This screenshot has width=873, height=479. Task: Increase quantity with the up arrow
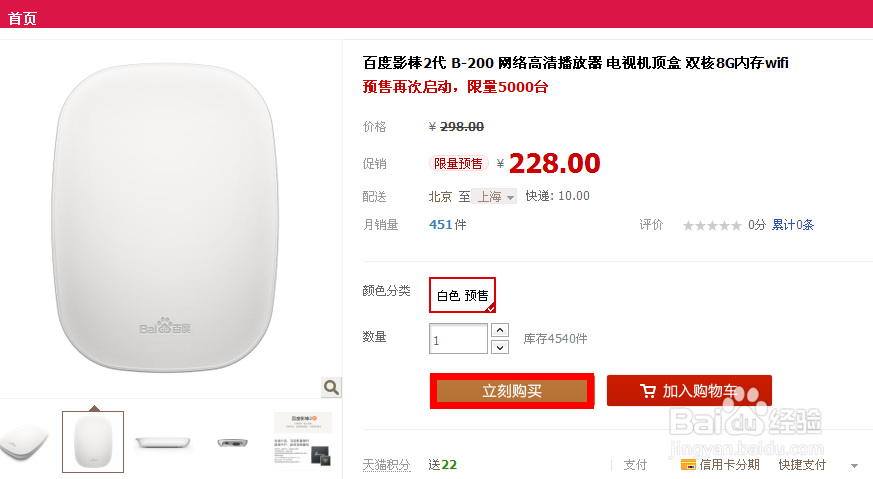pos(501,330)
